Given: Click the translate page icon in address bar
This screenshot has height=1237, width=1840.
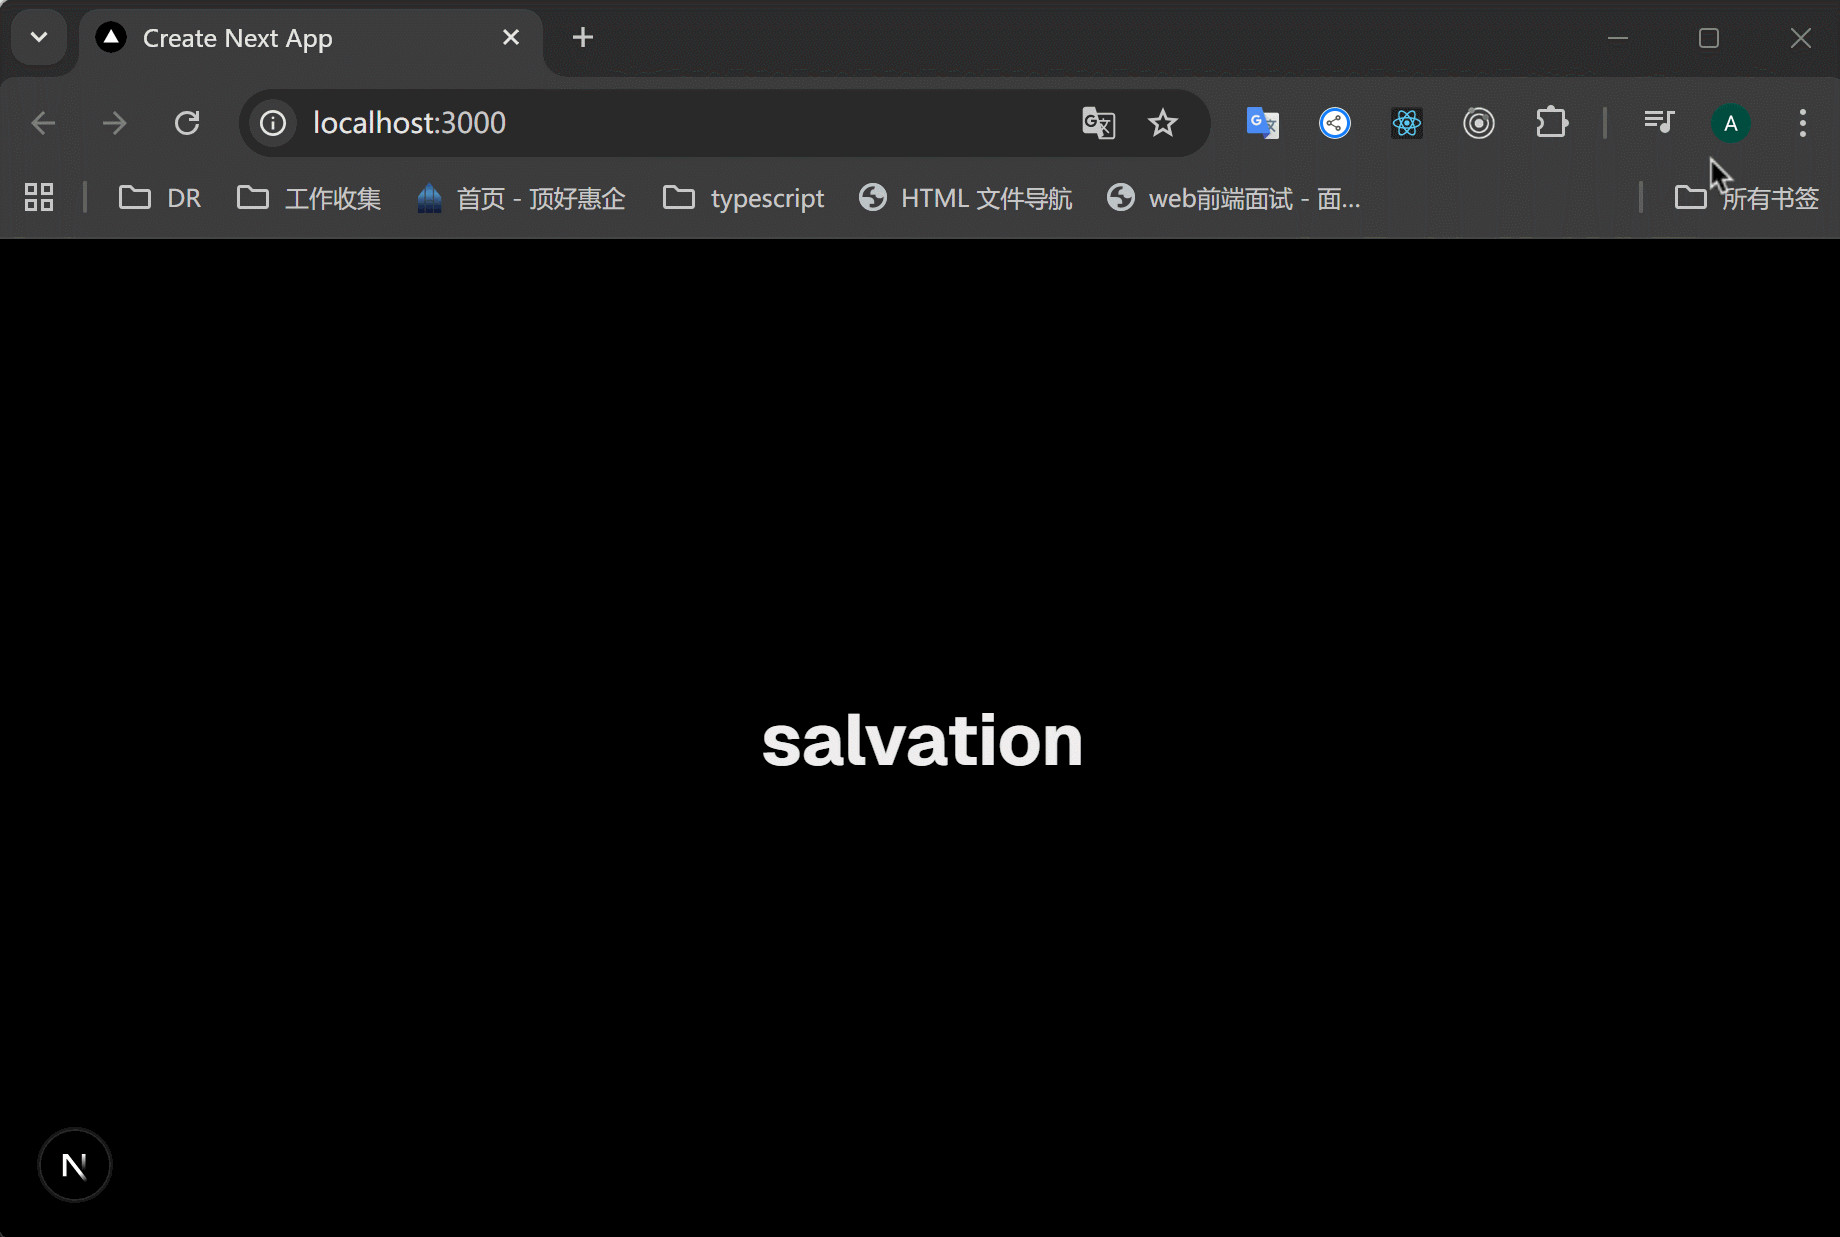Looking at the screenshot, I should (1098, 123).
